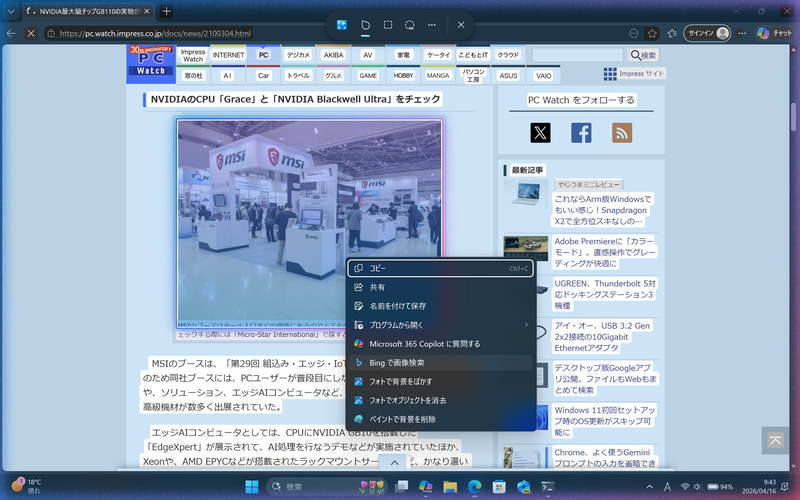Open article アイ・オー、USB 3.2 Gen 2x2接続

coord(602,337)
